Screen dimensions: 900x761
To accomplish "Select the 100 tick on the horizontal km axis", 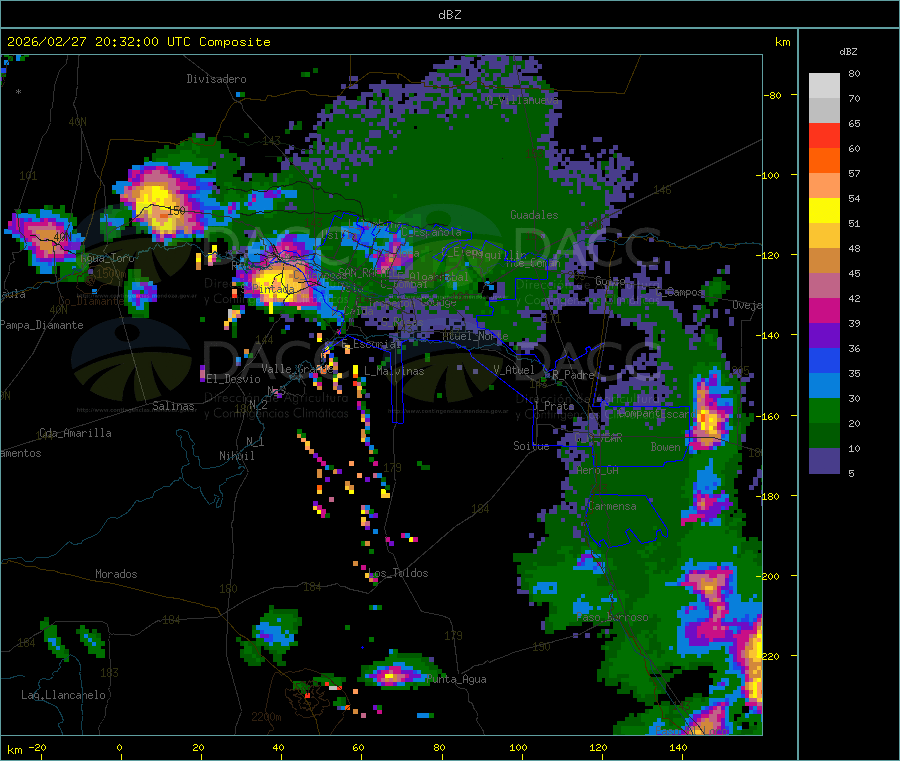I will (x=518, y=747).
